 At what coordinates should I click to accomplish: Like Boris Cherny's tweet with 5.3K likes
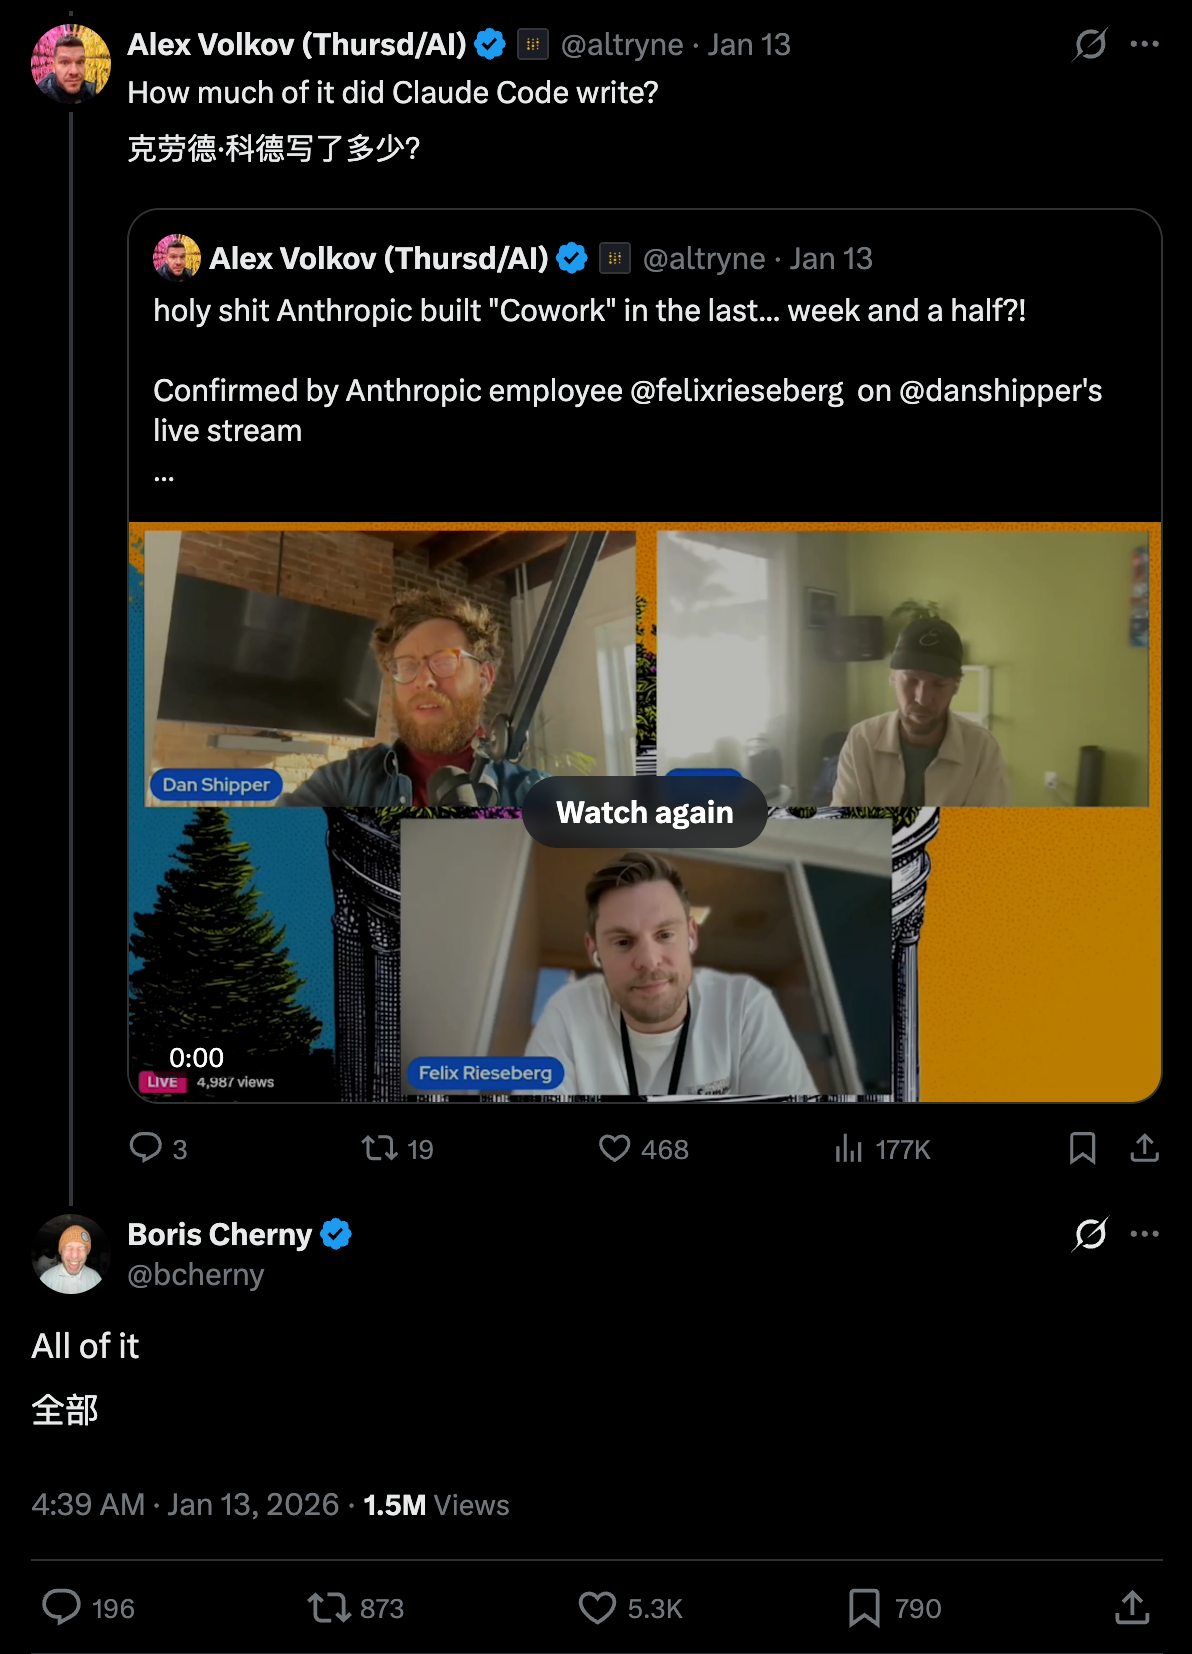coord(598,1607)
